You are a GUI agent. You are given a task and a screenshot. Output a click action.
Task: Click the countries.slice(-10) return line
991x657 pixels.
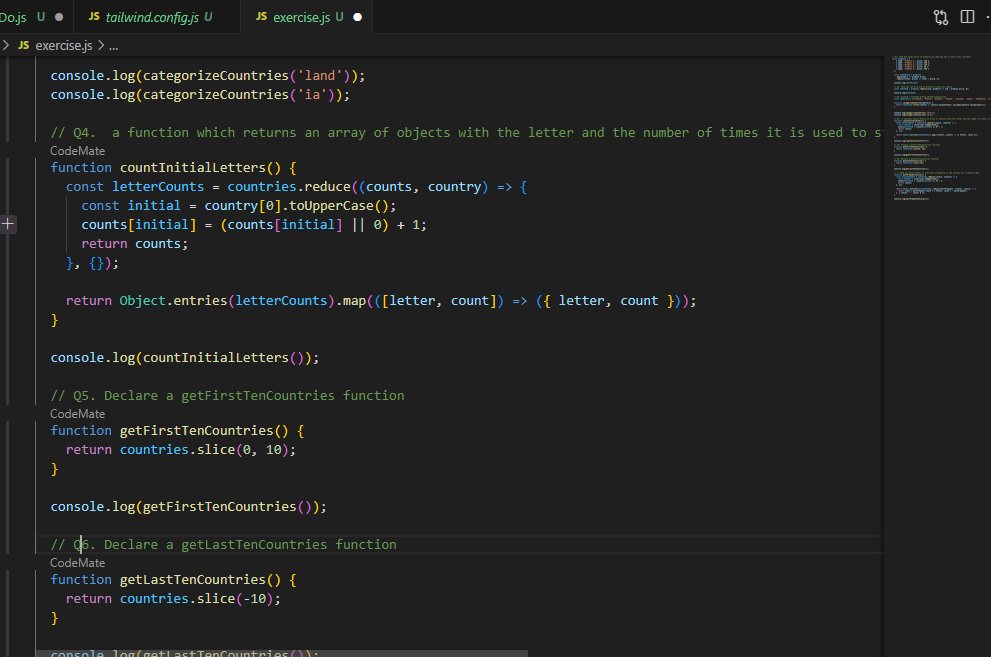pos(173,599)
